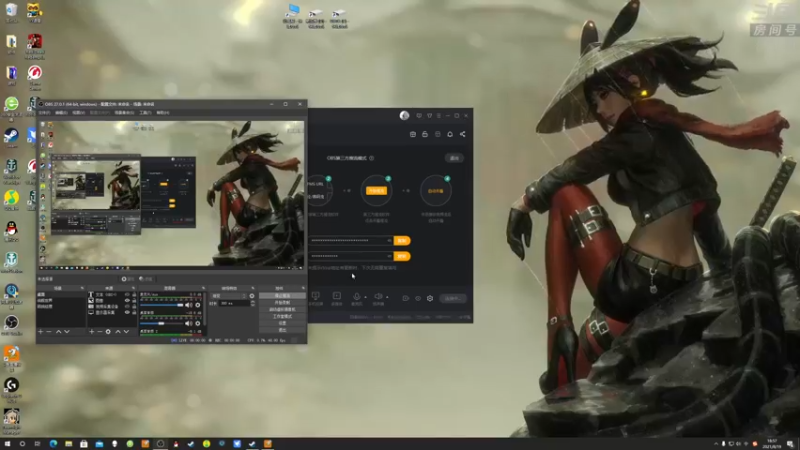Adjust the second mixer track volume slider

coord(162,323)
